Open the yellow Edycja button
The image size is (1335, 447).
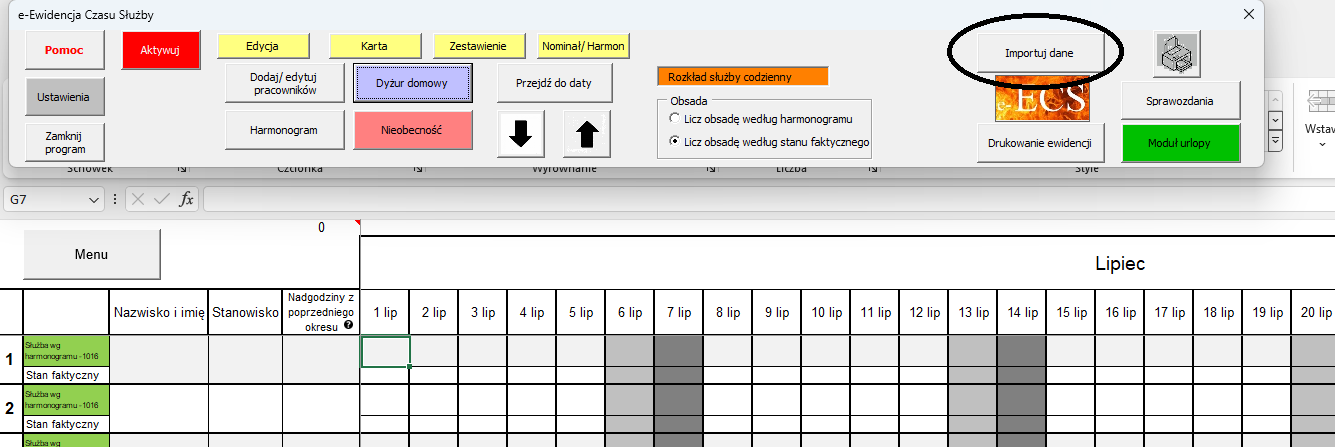264,46
